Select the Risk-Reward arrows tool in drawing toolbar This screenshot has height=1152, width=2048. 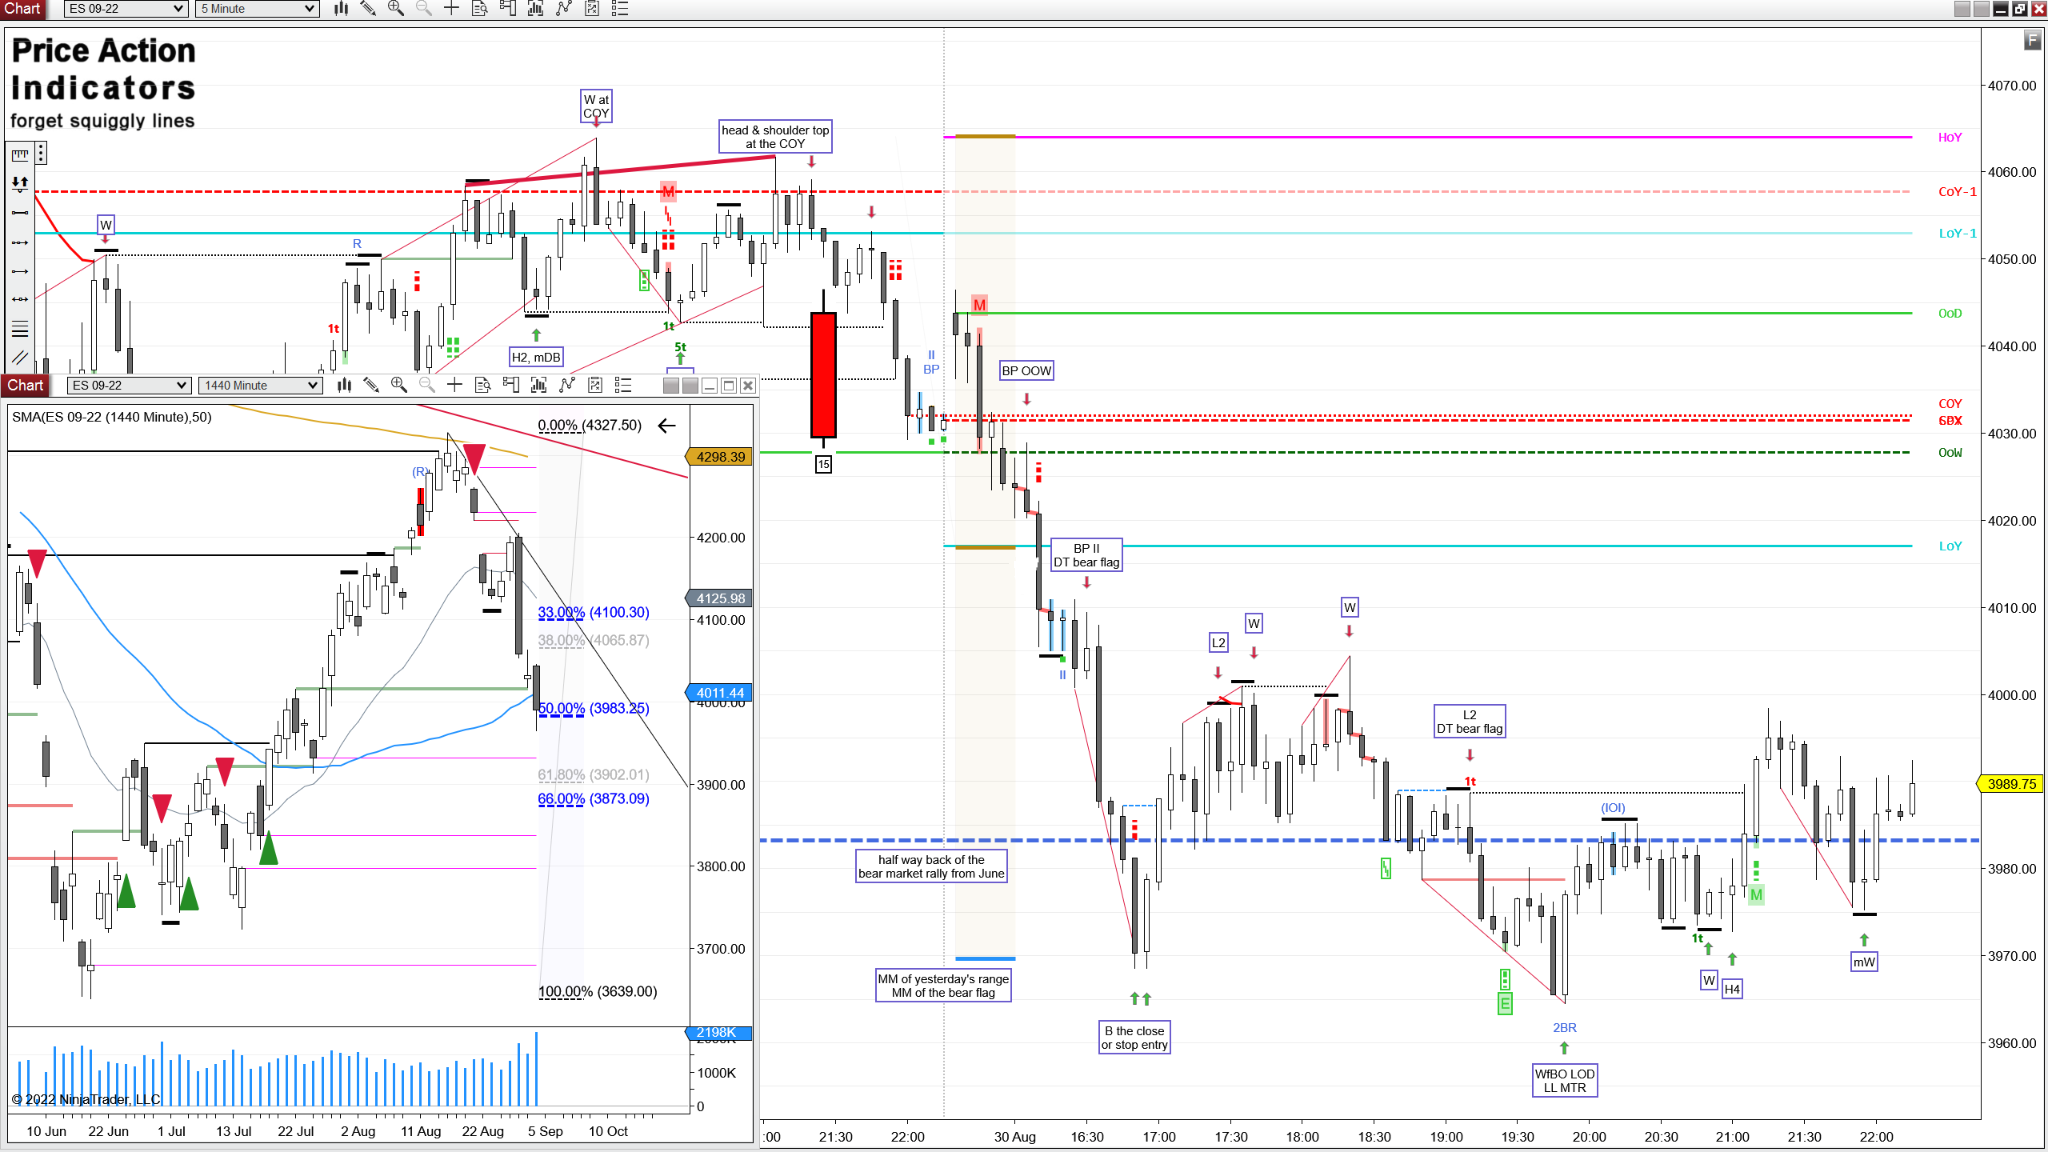[x=20, y=183]
